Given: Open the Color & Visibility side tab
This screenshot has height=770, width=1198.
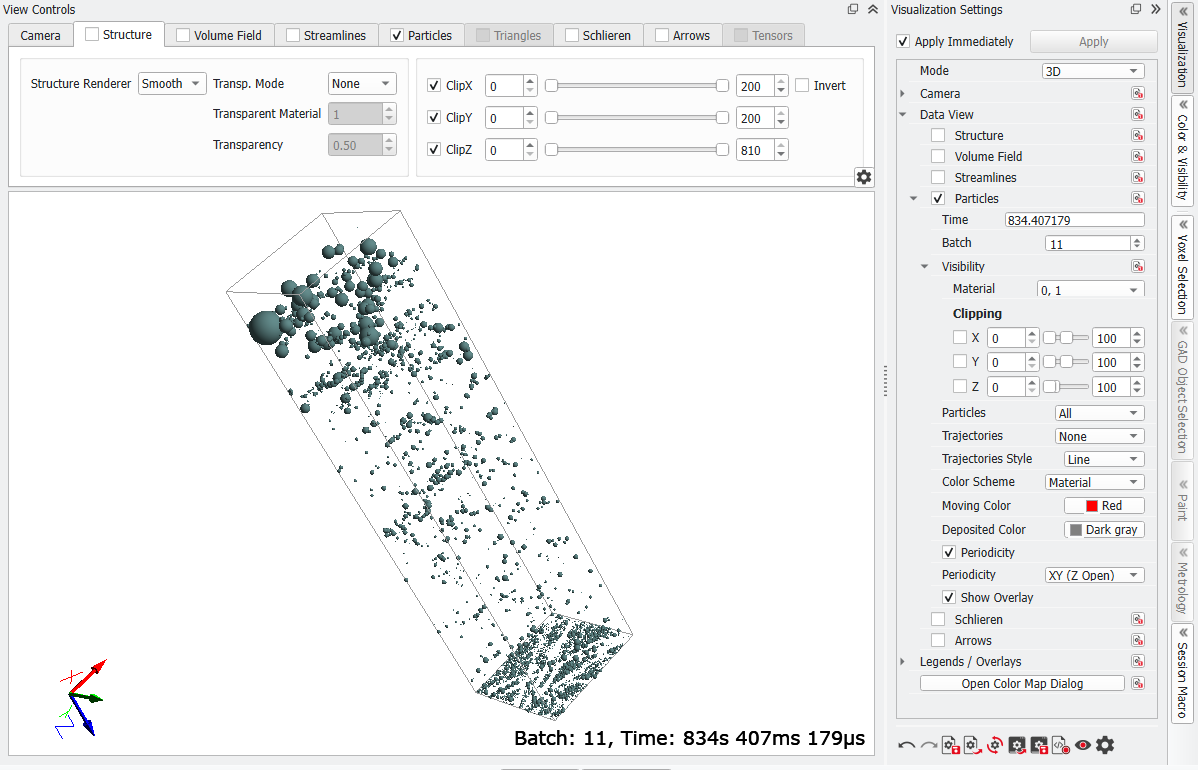Looking at the screenshot, I should (x=1182, y=150).
